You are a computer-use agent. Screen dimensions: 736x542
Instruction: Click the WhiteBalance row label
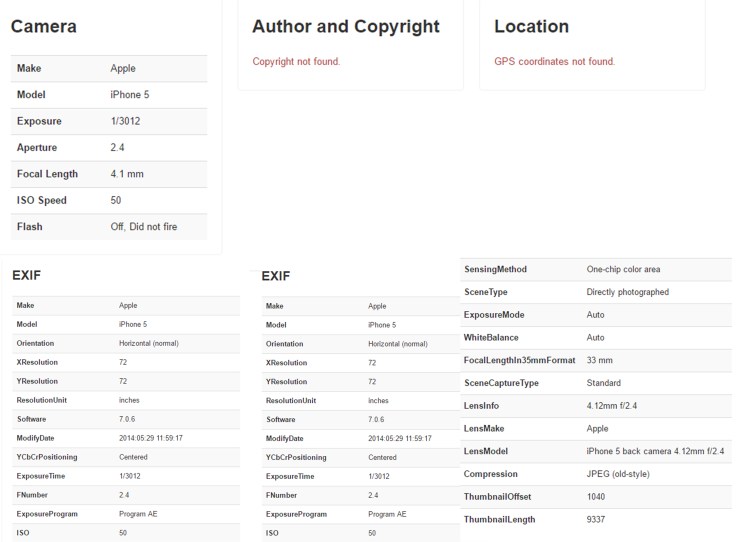(x=491, y=338)
